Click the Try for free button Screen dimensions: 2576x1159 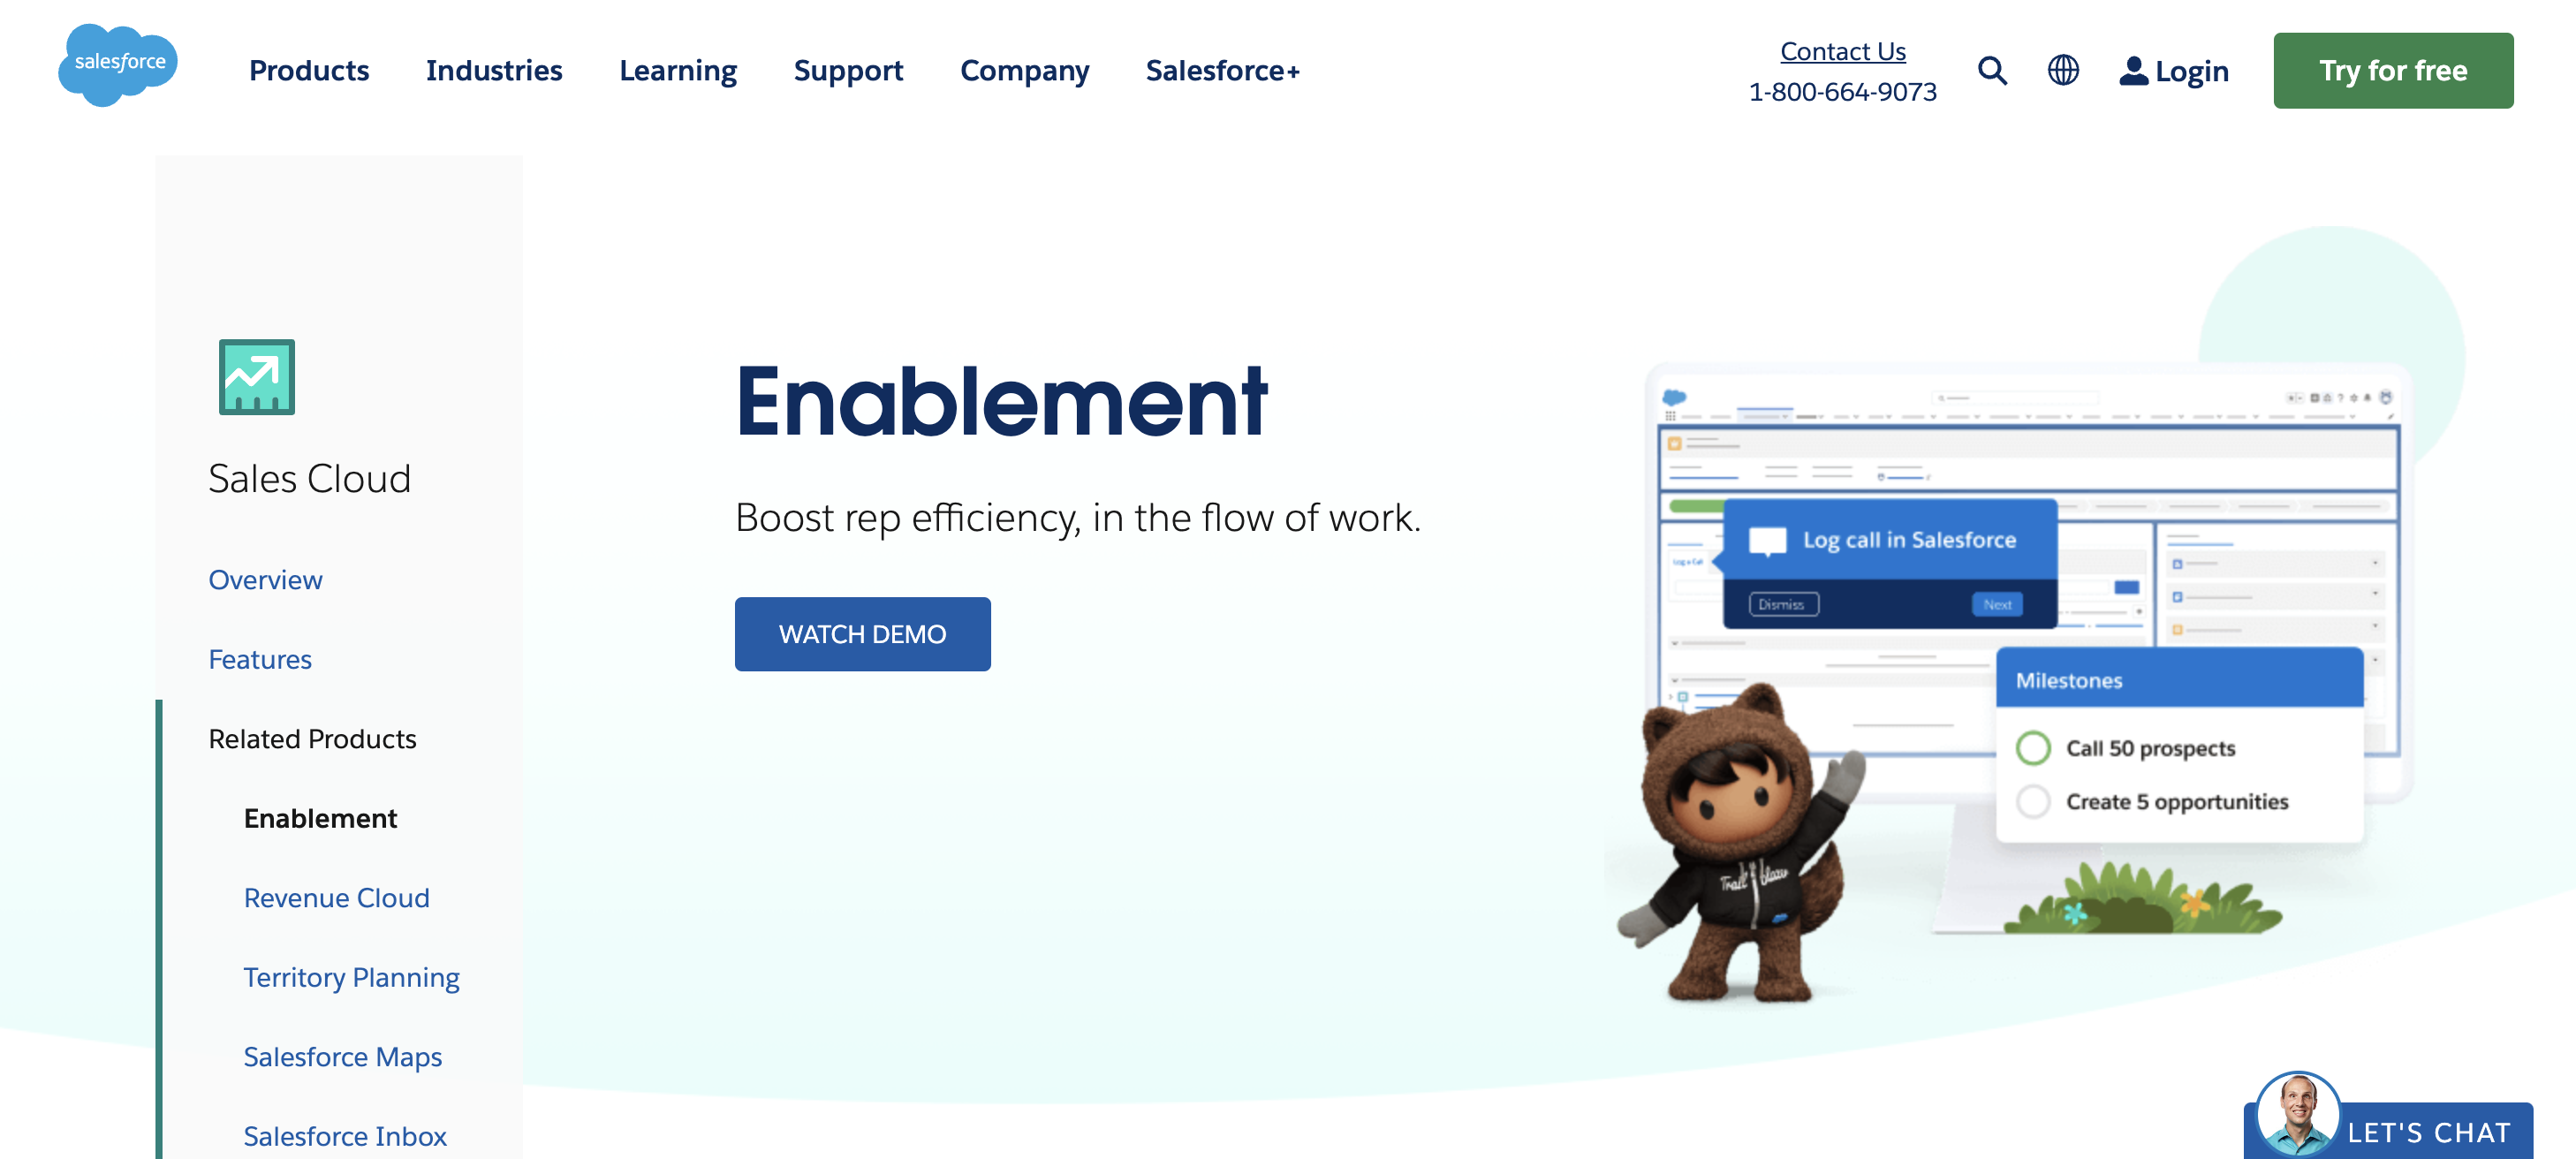pos(2390,69)
